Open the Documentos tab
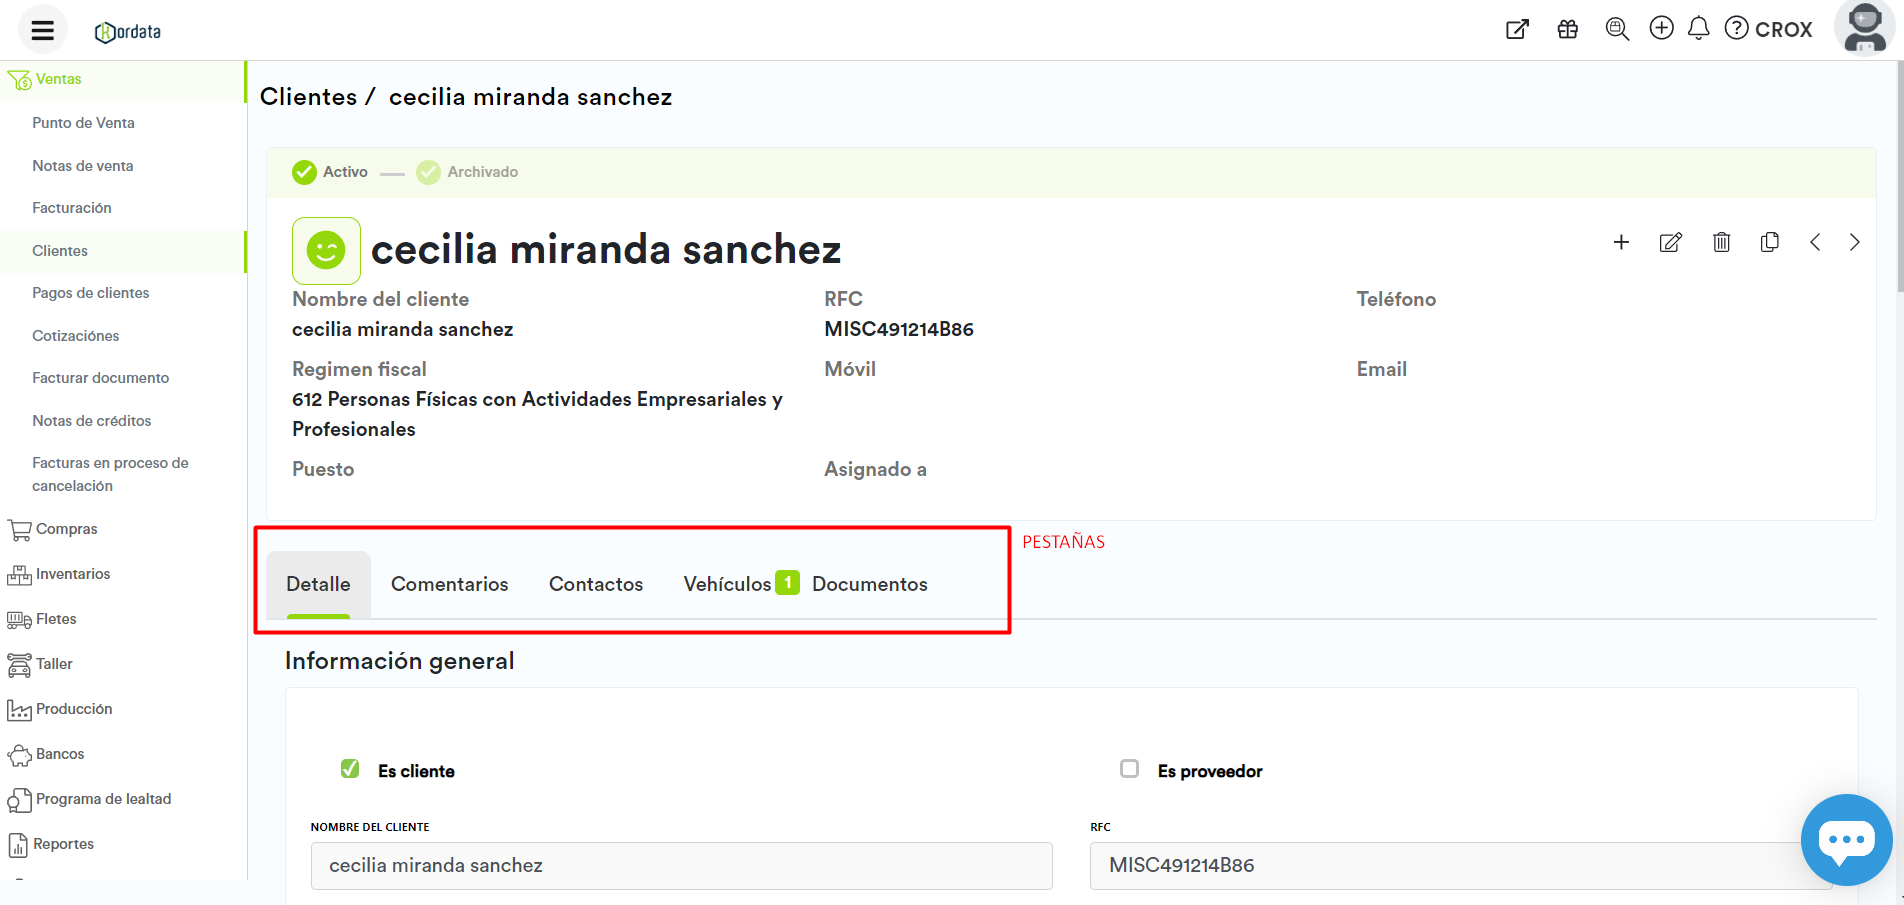Viewport: 1904px width, 905px height. click(x=869, y=584)
